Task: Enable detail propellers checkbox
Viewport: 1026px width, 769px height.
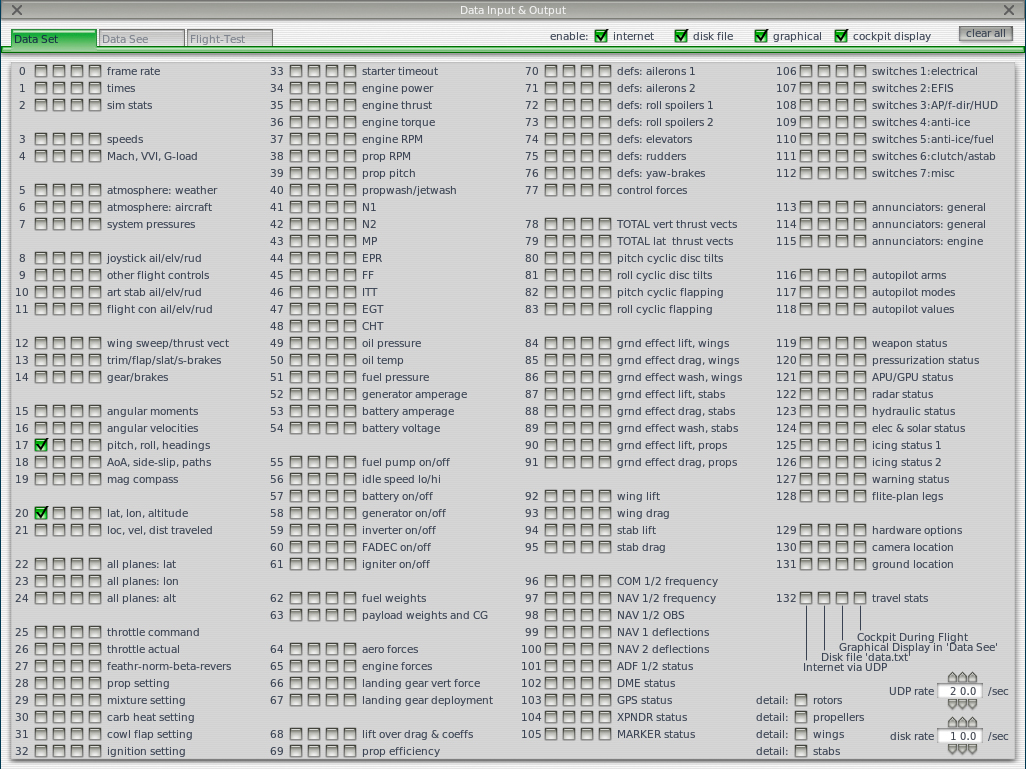Action: tap(801, 717)
